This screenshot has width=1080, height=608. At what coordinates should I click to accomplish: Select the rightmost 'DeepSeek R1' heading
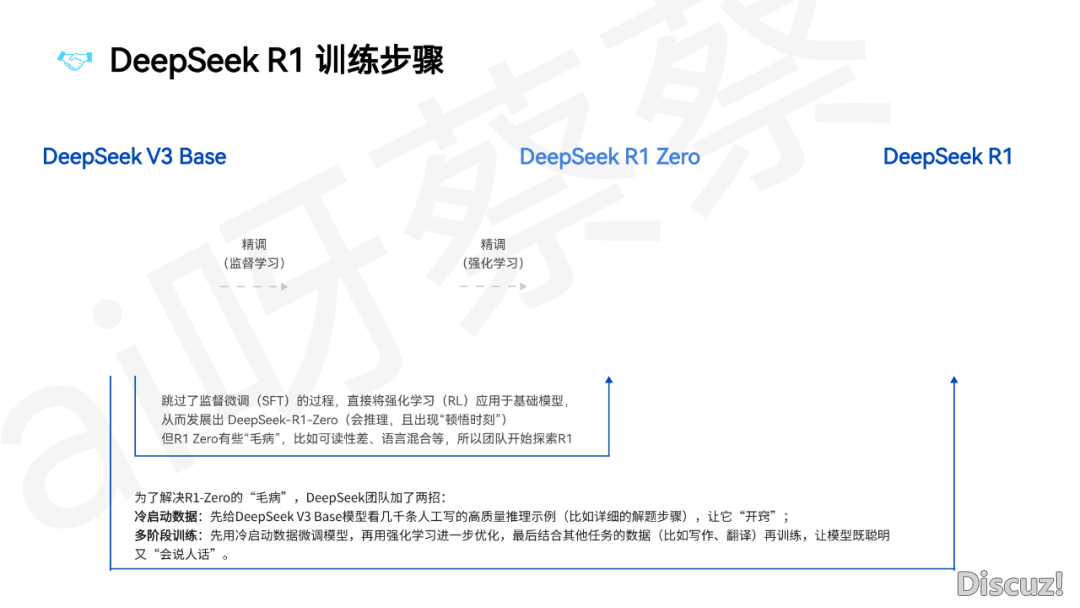click(948, 157)
